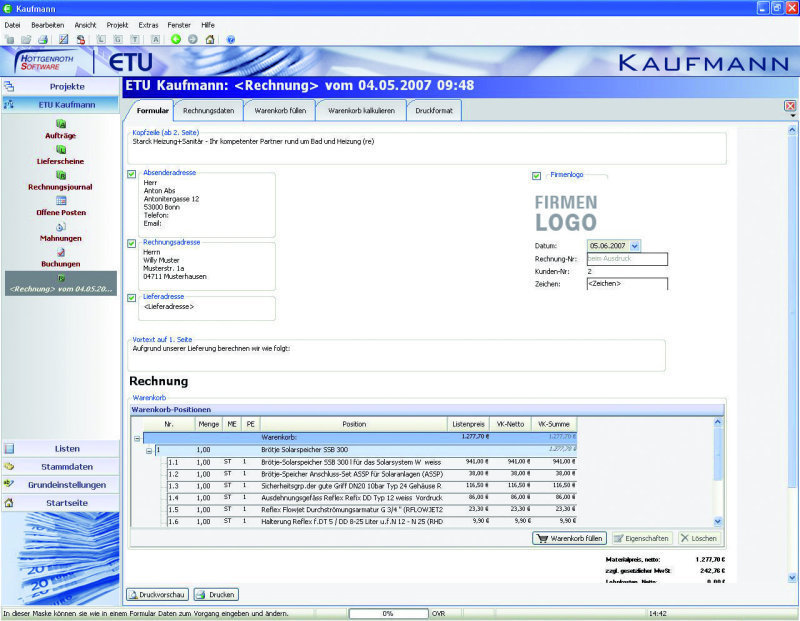This screenshot has height=621, width=800.
Task: Click the home icon in the toolbar
Action: (x=210, y=39)
